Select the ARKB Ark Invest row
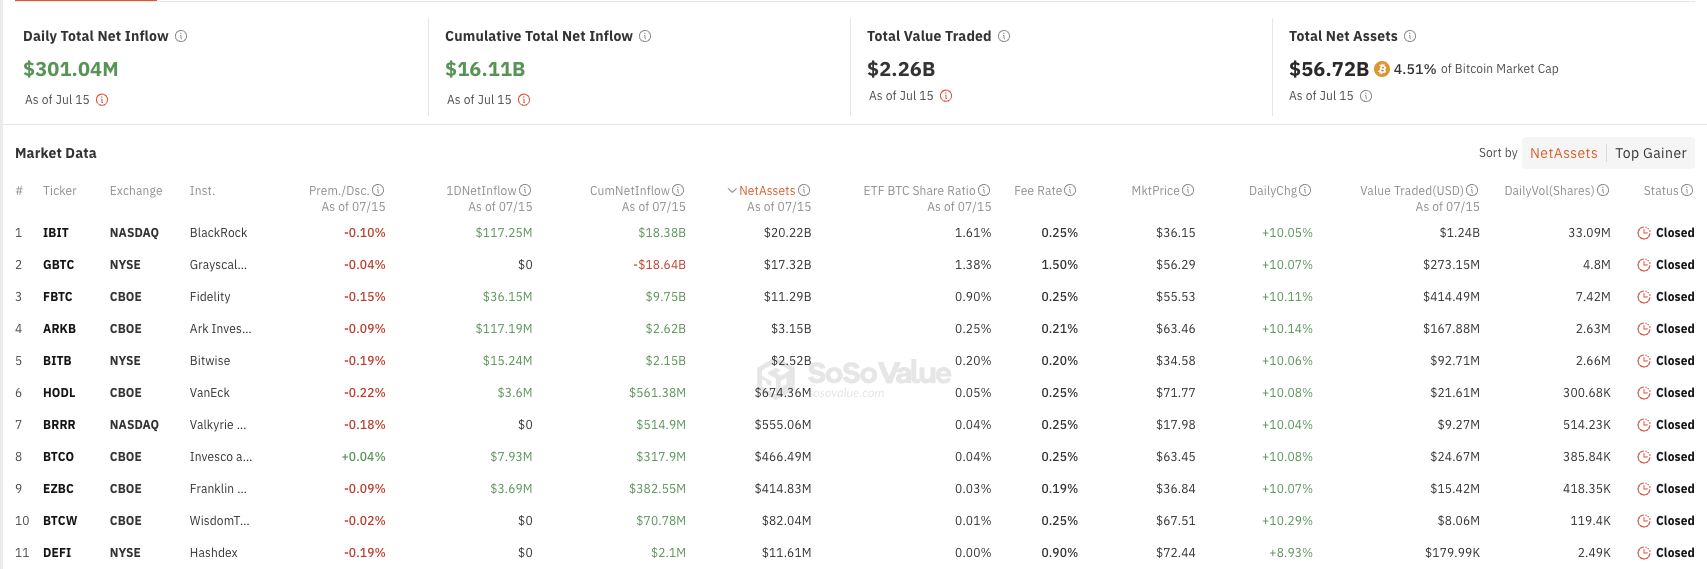 coord(220,329)
